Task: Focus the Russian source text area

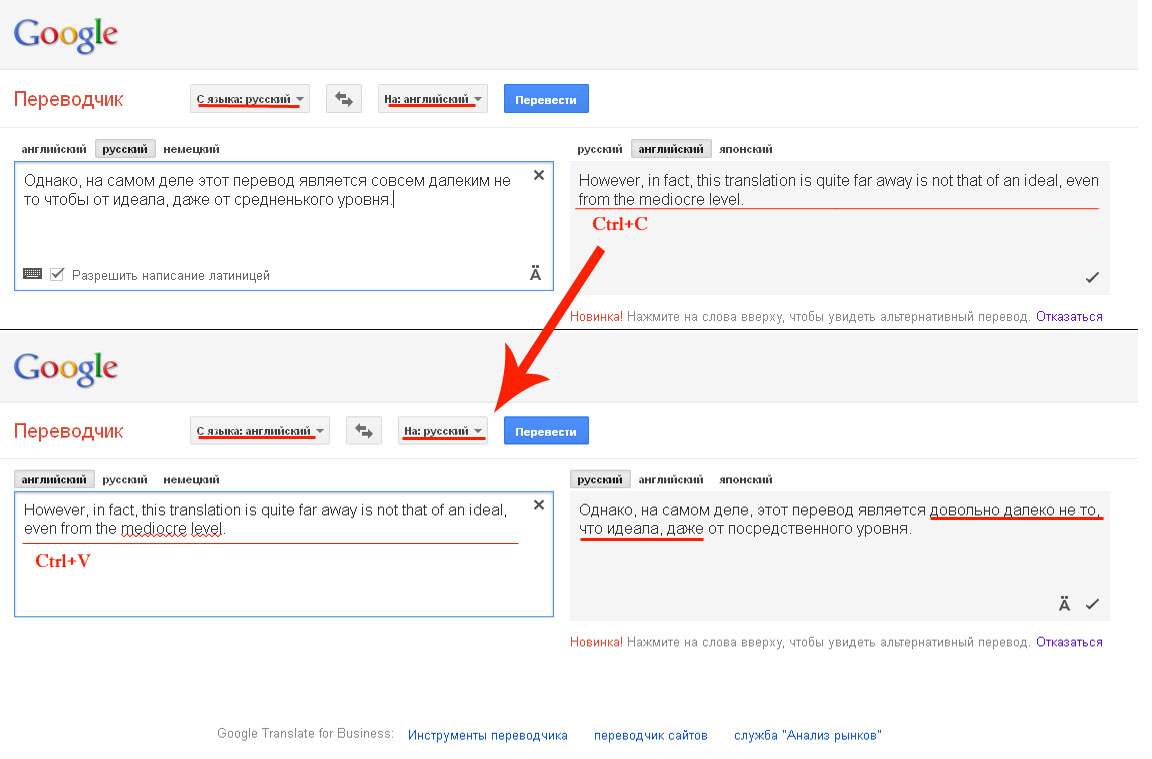Action: (x=284, y=226)
